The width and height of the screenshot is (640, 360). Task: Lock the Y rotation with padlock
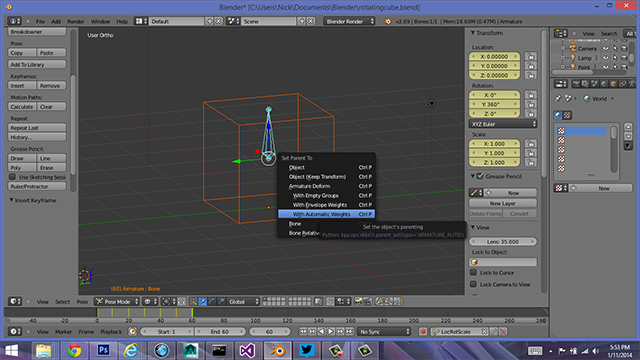pyautogui.click(x=531, y=104)
